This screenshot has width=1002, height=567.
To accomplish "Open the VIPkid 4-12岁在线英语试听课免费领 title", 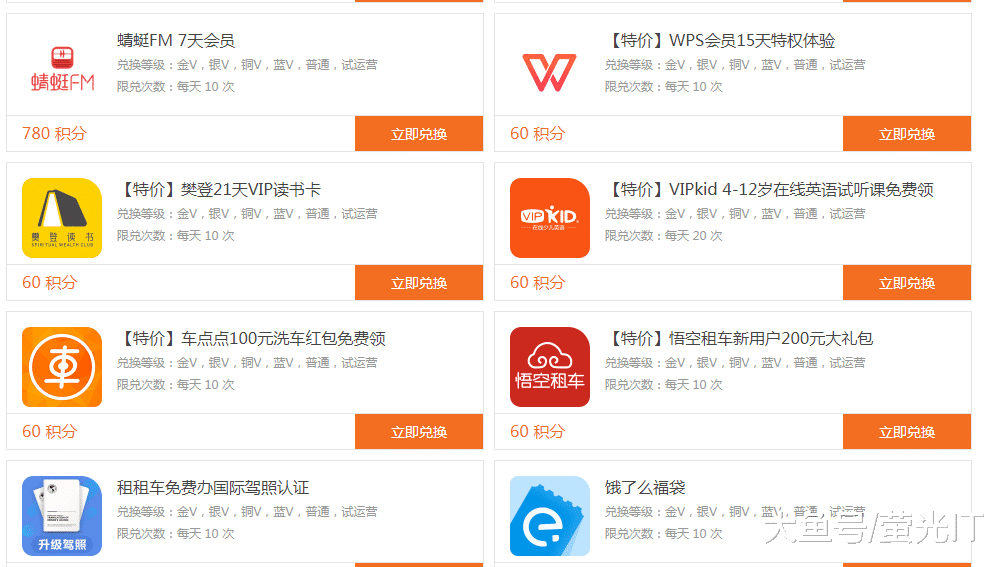I will pos(769,190).
